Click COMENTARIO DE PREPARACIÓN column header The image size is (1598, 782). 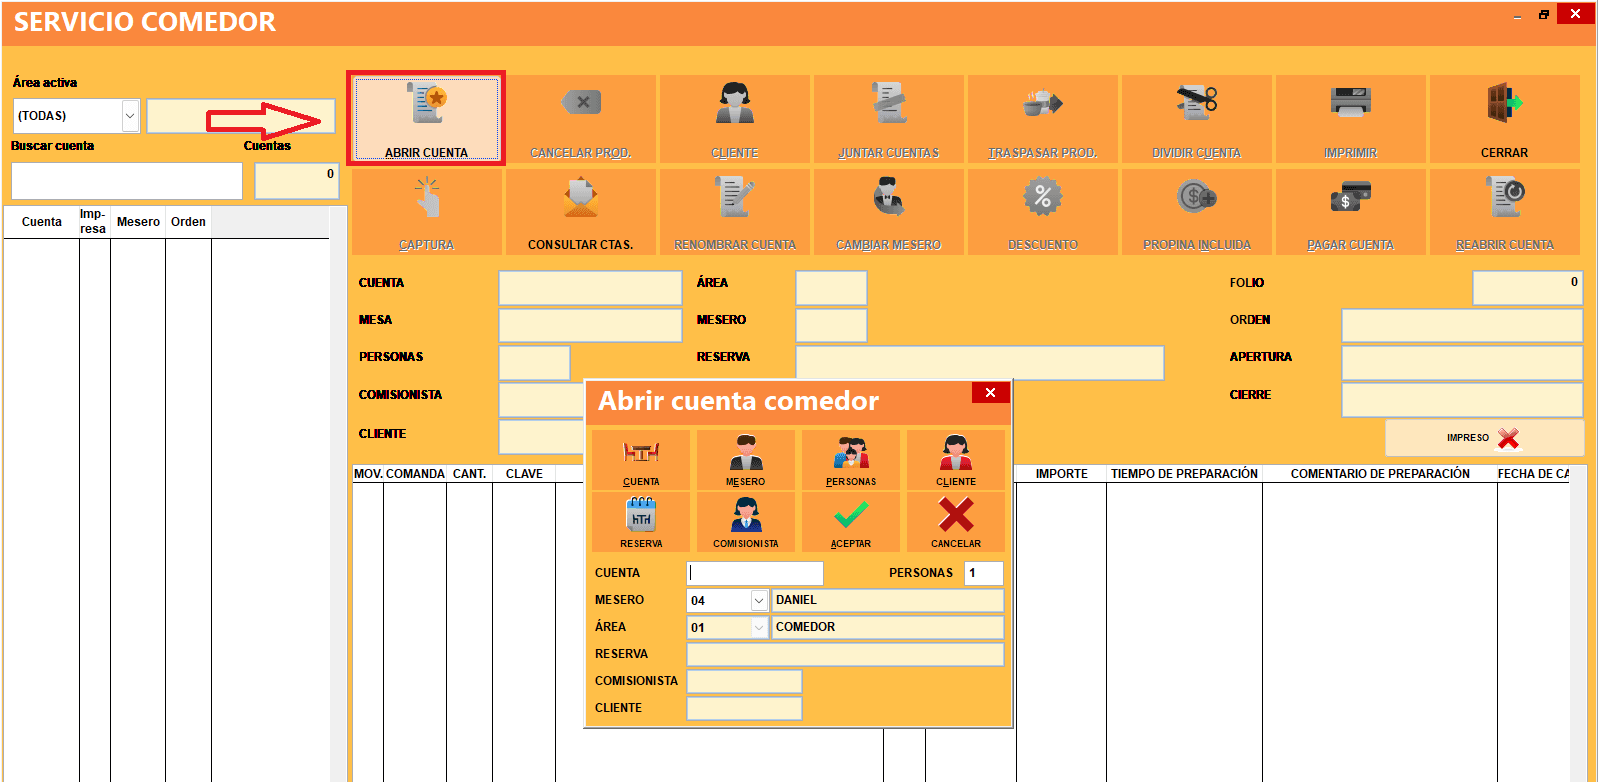(x=1380, y=474)
